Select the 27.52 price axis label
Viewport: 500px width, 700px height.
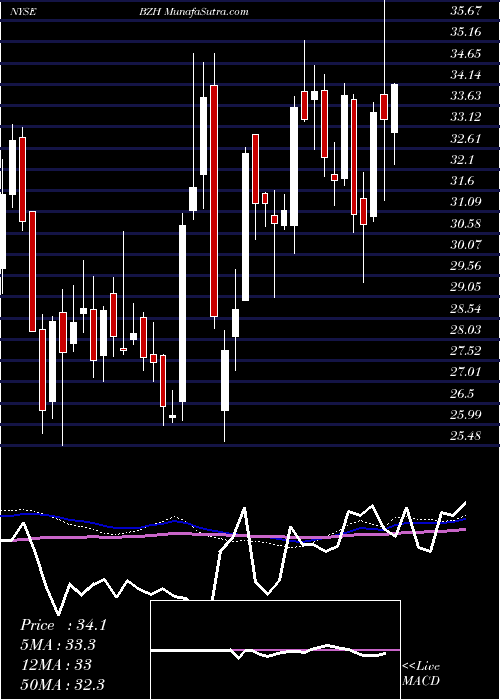pos(466,350)
